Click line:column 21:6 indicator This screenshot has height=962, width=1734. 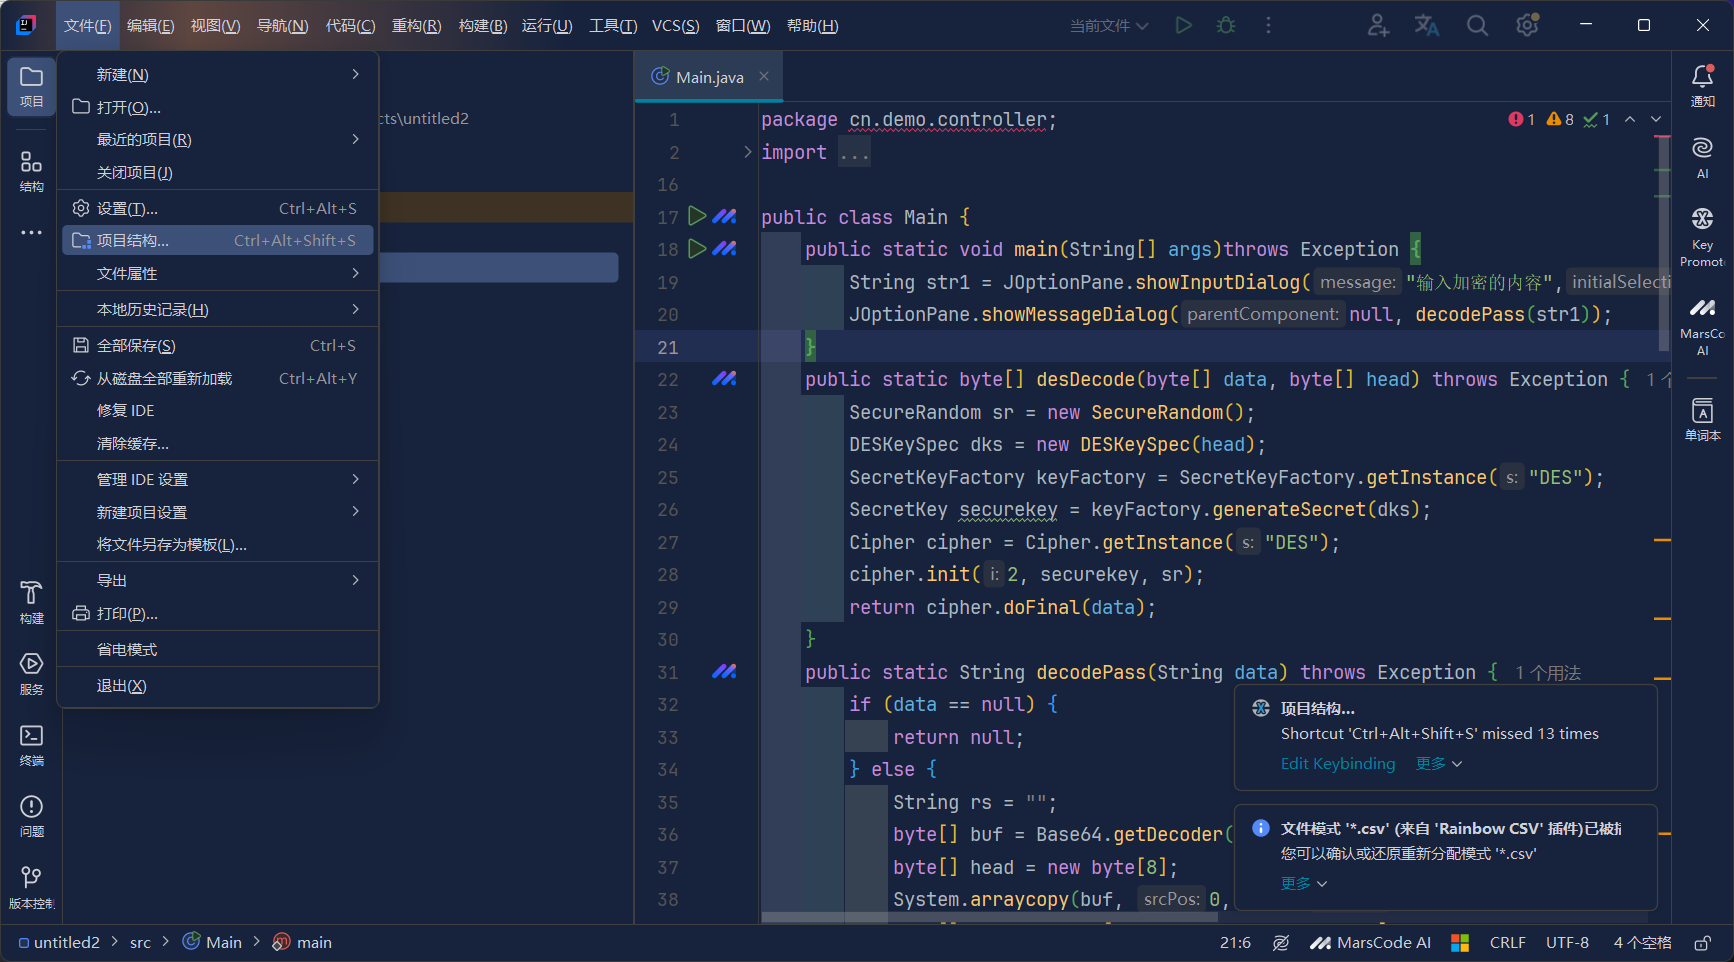[1235, 943]
